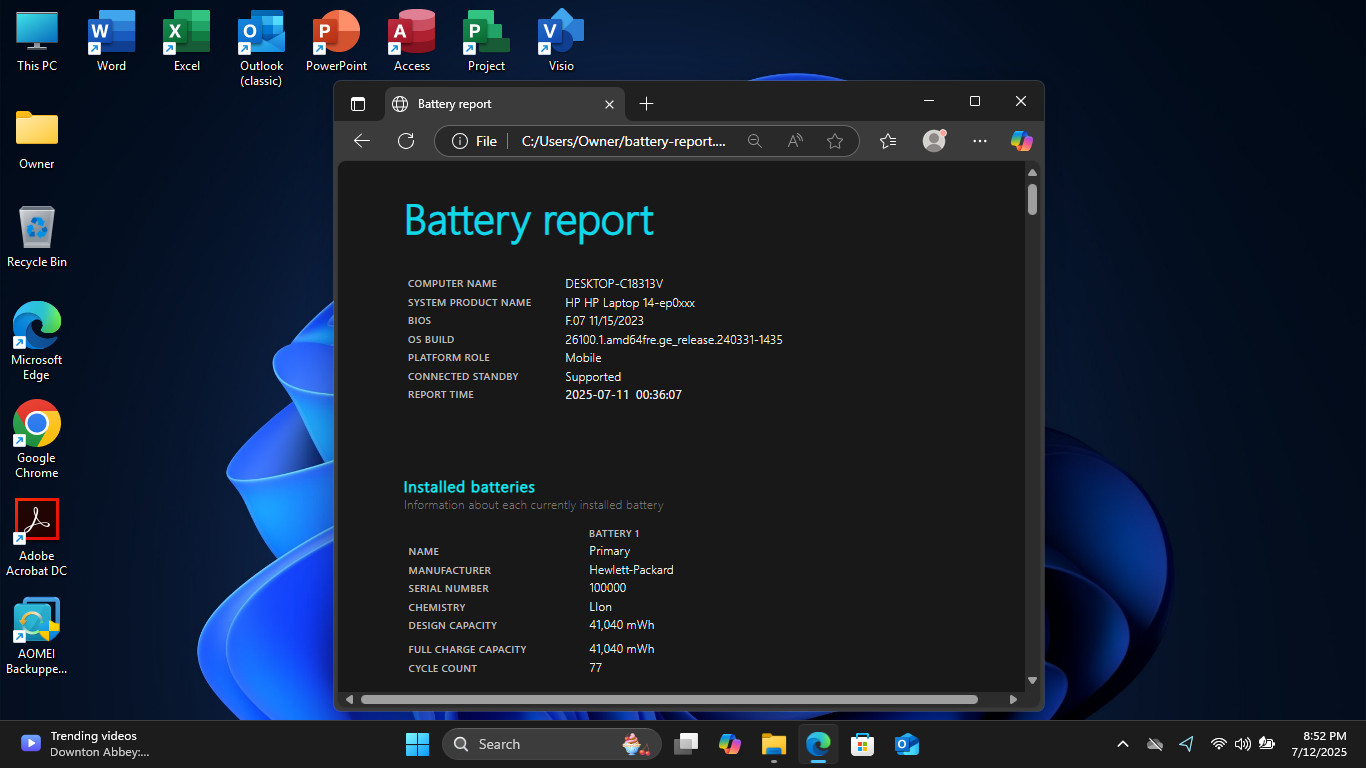Screen dimensions: 1366x768
Task: Open the PowerPoint desktop shortcut
Action: point(336,40)
